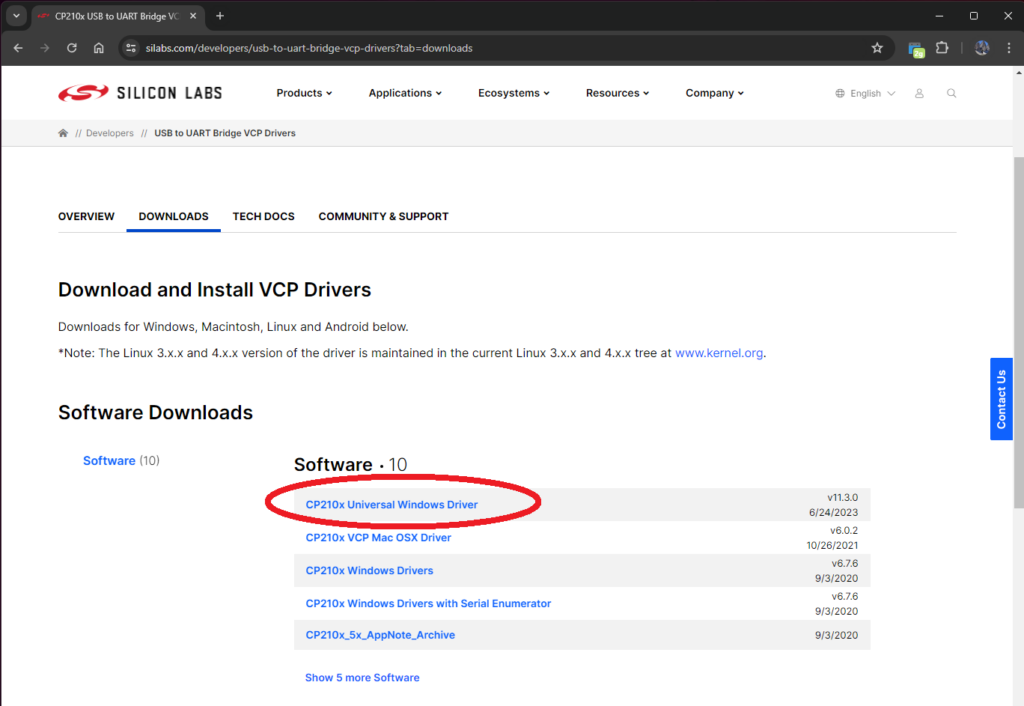Screen dimensions: 1024x706
Task: Expand the Products menu
Action: (304, 93)
